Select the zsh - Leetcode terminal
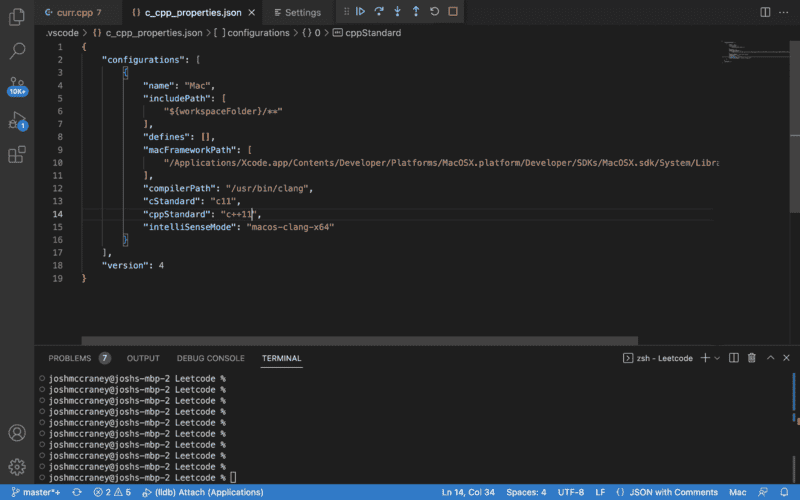800x500 pixels. (658, 358)
